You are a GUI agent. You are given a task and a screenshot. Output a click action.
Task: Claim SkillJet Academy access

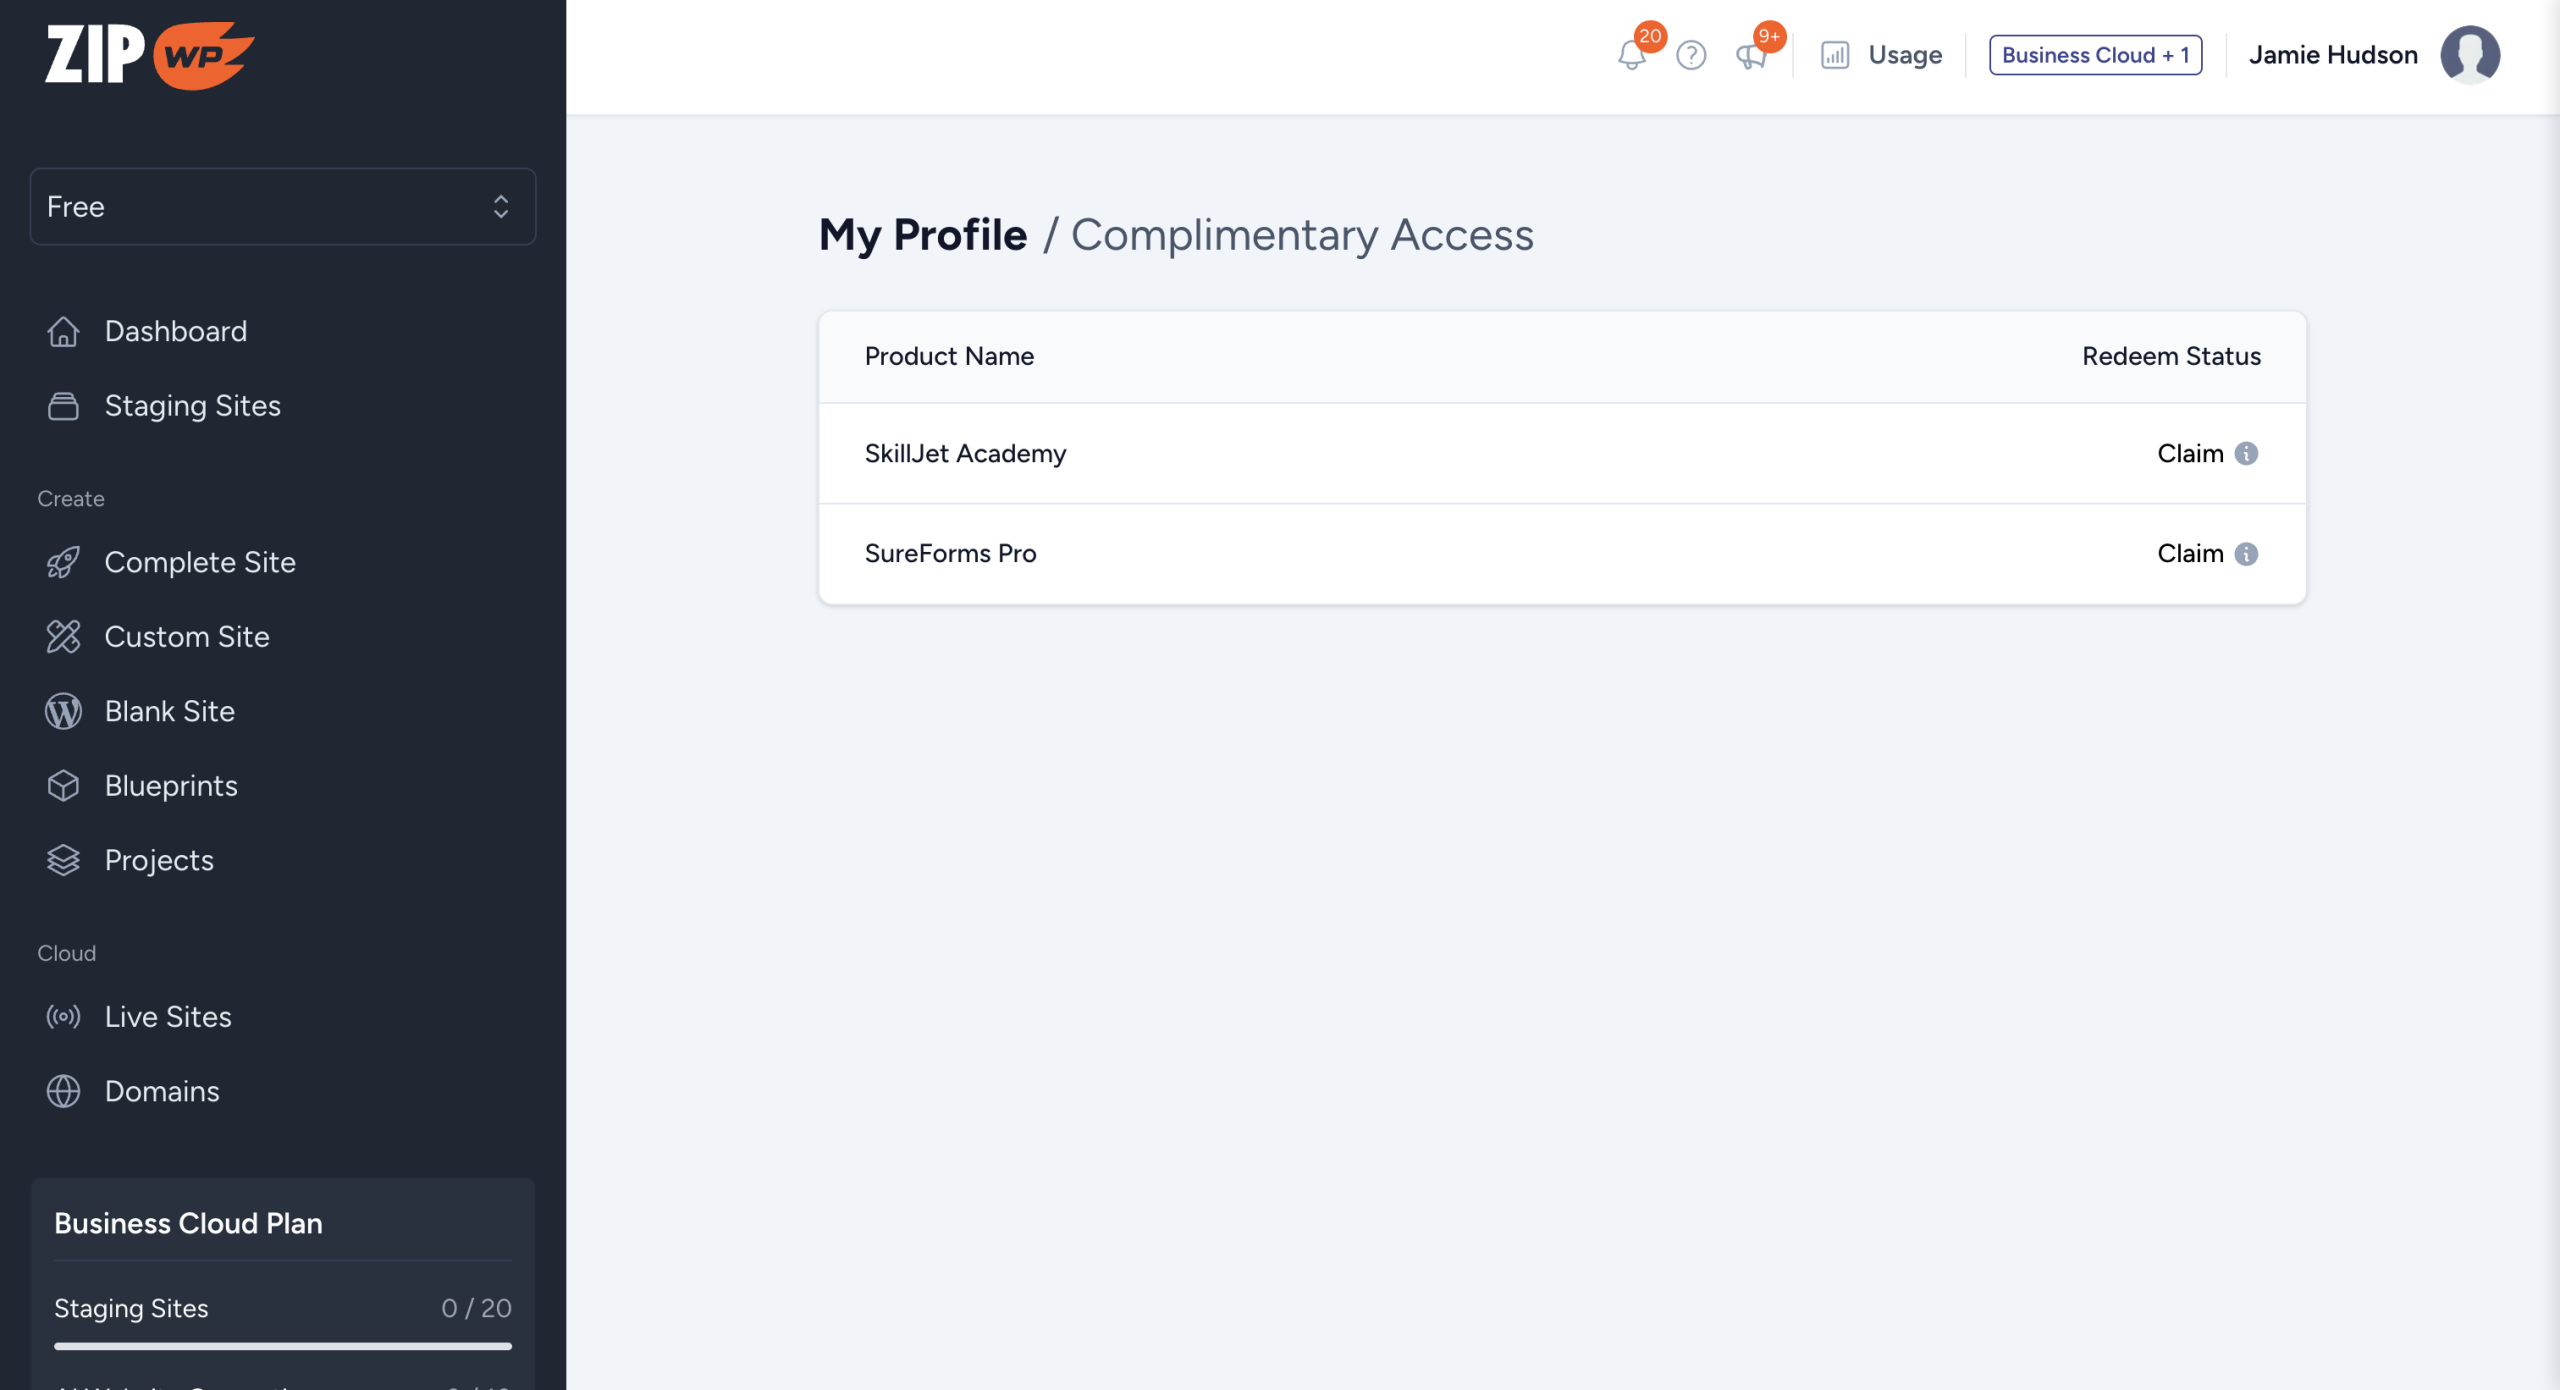tap(2189, 453)
